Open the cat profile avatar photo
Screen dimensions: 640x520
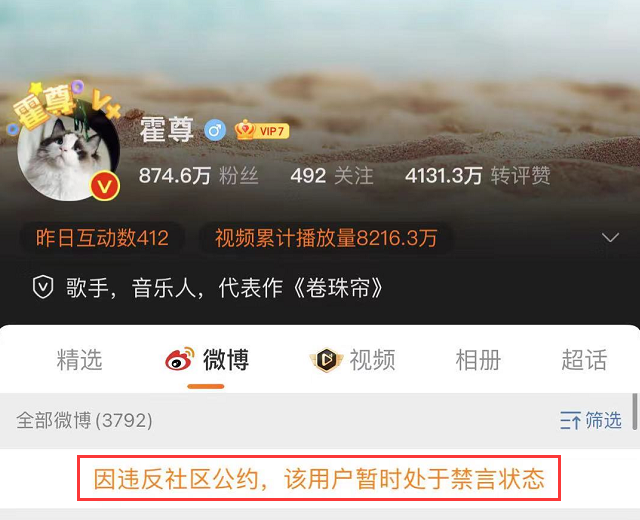tap(68, 154)
